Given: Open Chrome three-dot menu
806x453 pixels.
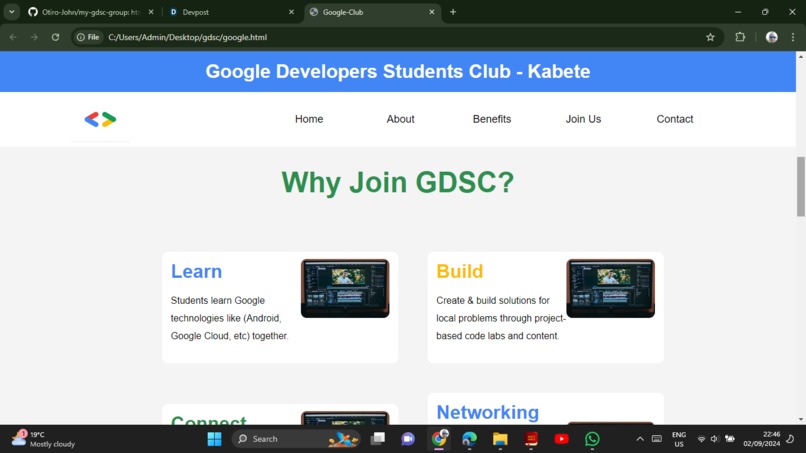Looking at the screenshot, I should point(793,37).
